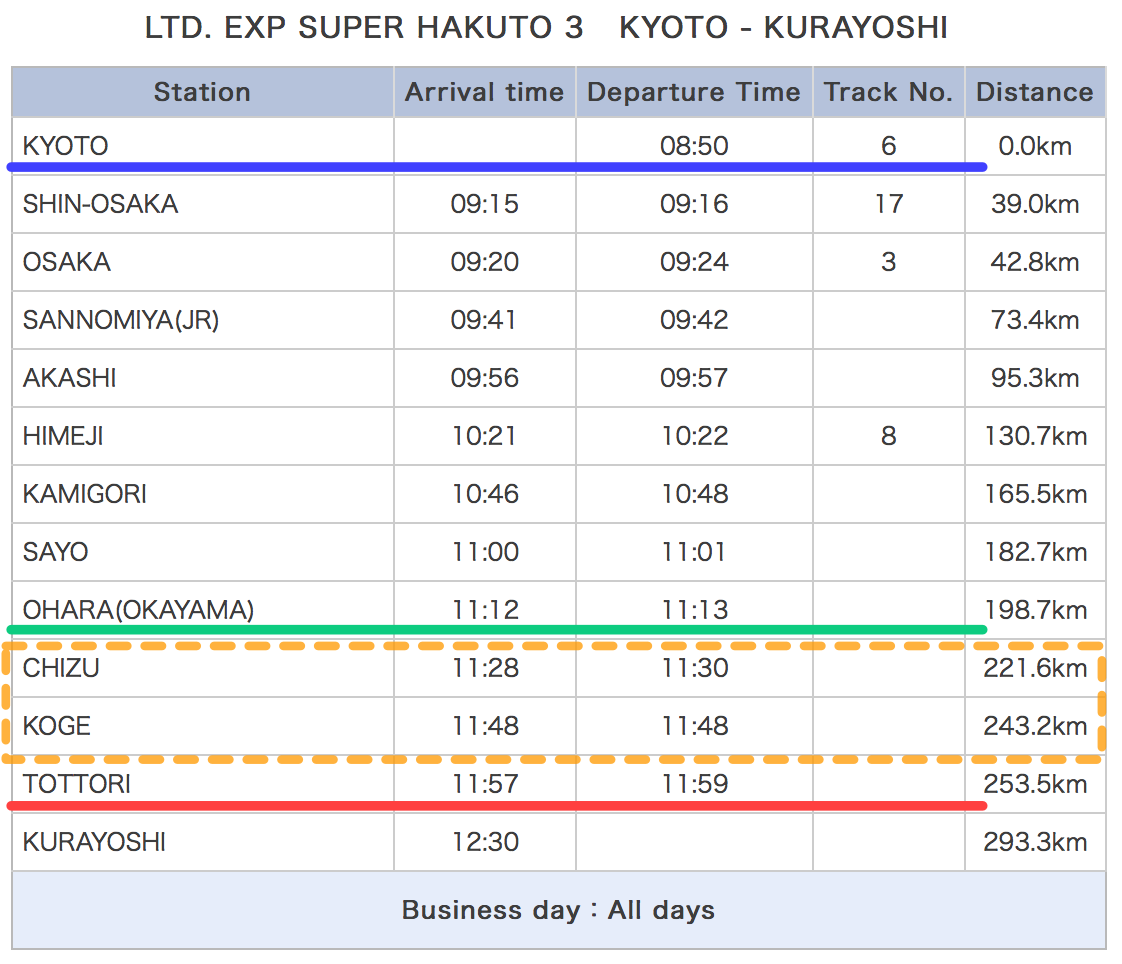Click Sannomiya arrival time 09:41
This screenshot has height=964, width=1122.
pos(484,320)
